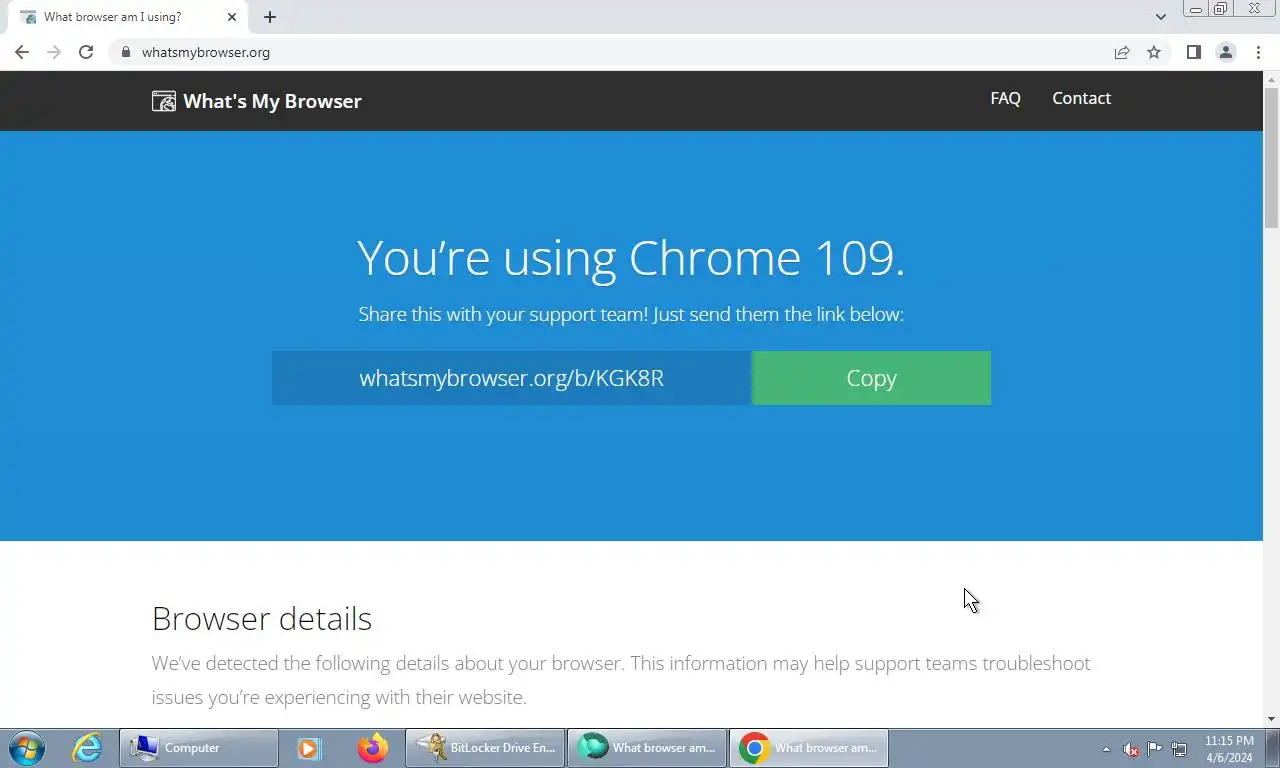Select the whatsmybrowser.org/b/KGK8R link field
Viewport: 1280px width, 768px height.
pyautogui.click(x=511, y=378)
